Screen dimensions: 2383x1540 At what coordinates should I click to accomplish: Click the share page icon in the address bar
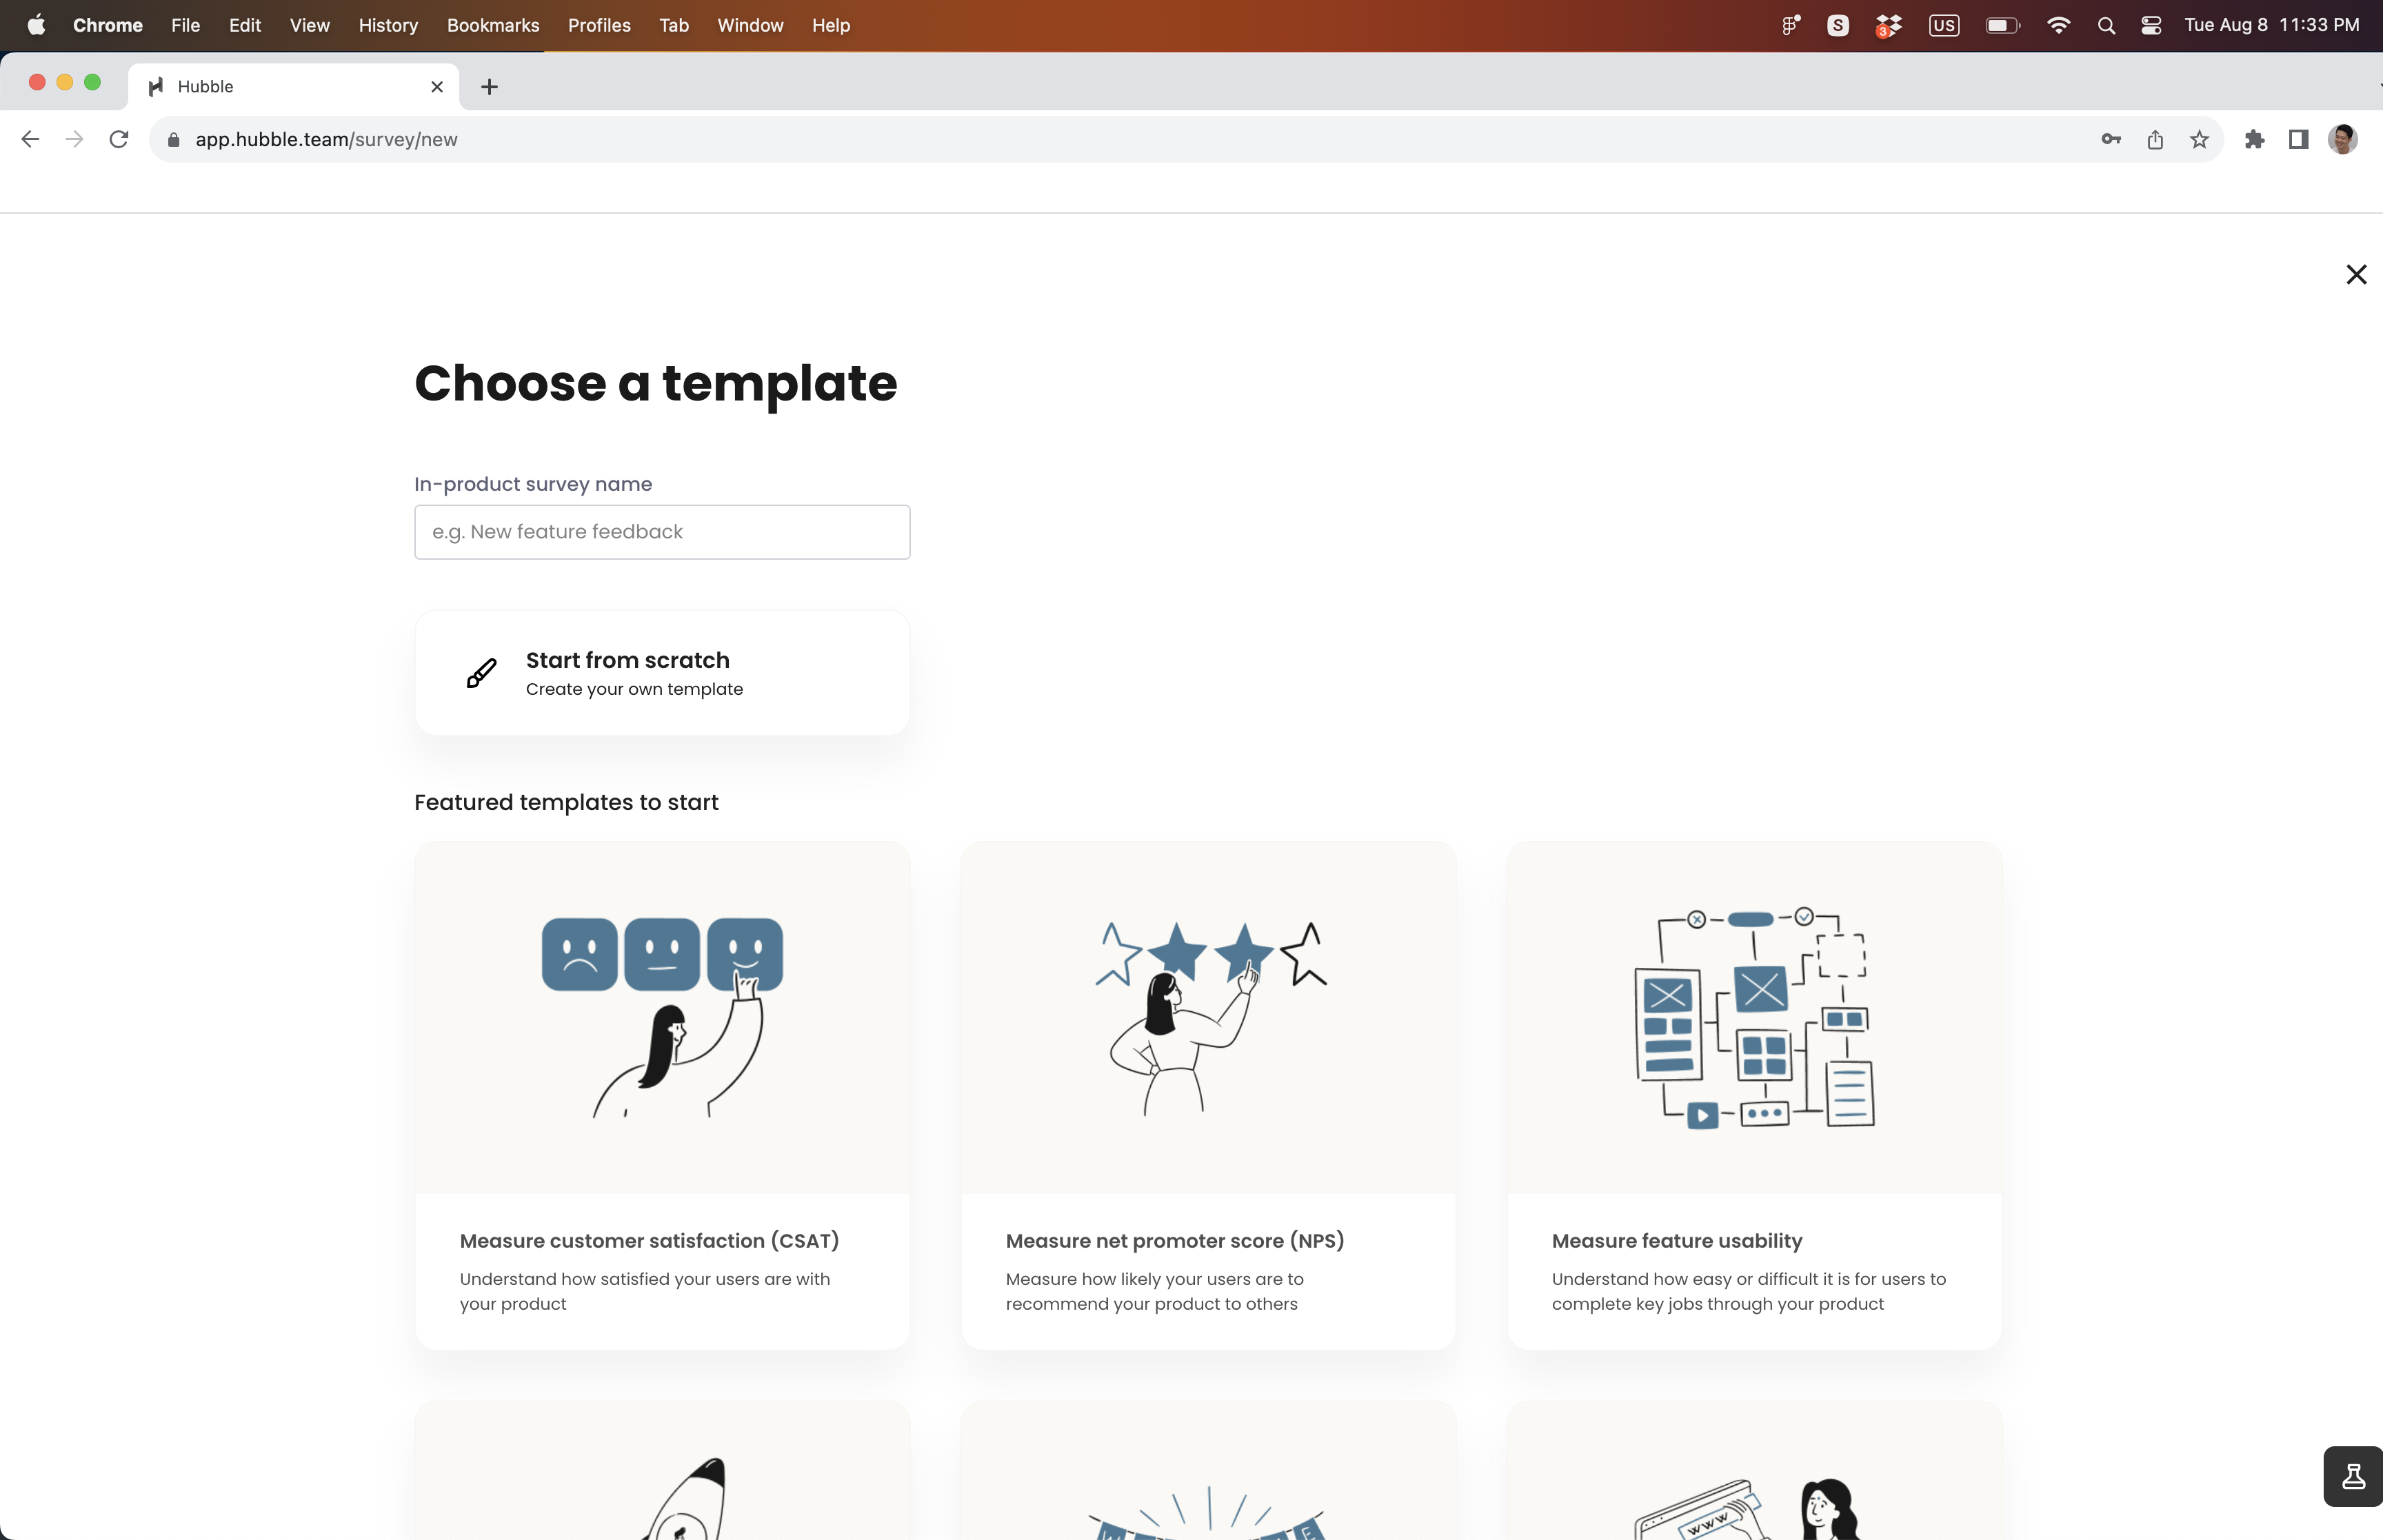coord(2155,139)
